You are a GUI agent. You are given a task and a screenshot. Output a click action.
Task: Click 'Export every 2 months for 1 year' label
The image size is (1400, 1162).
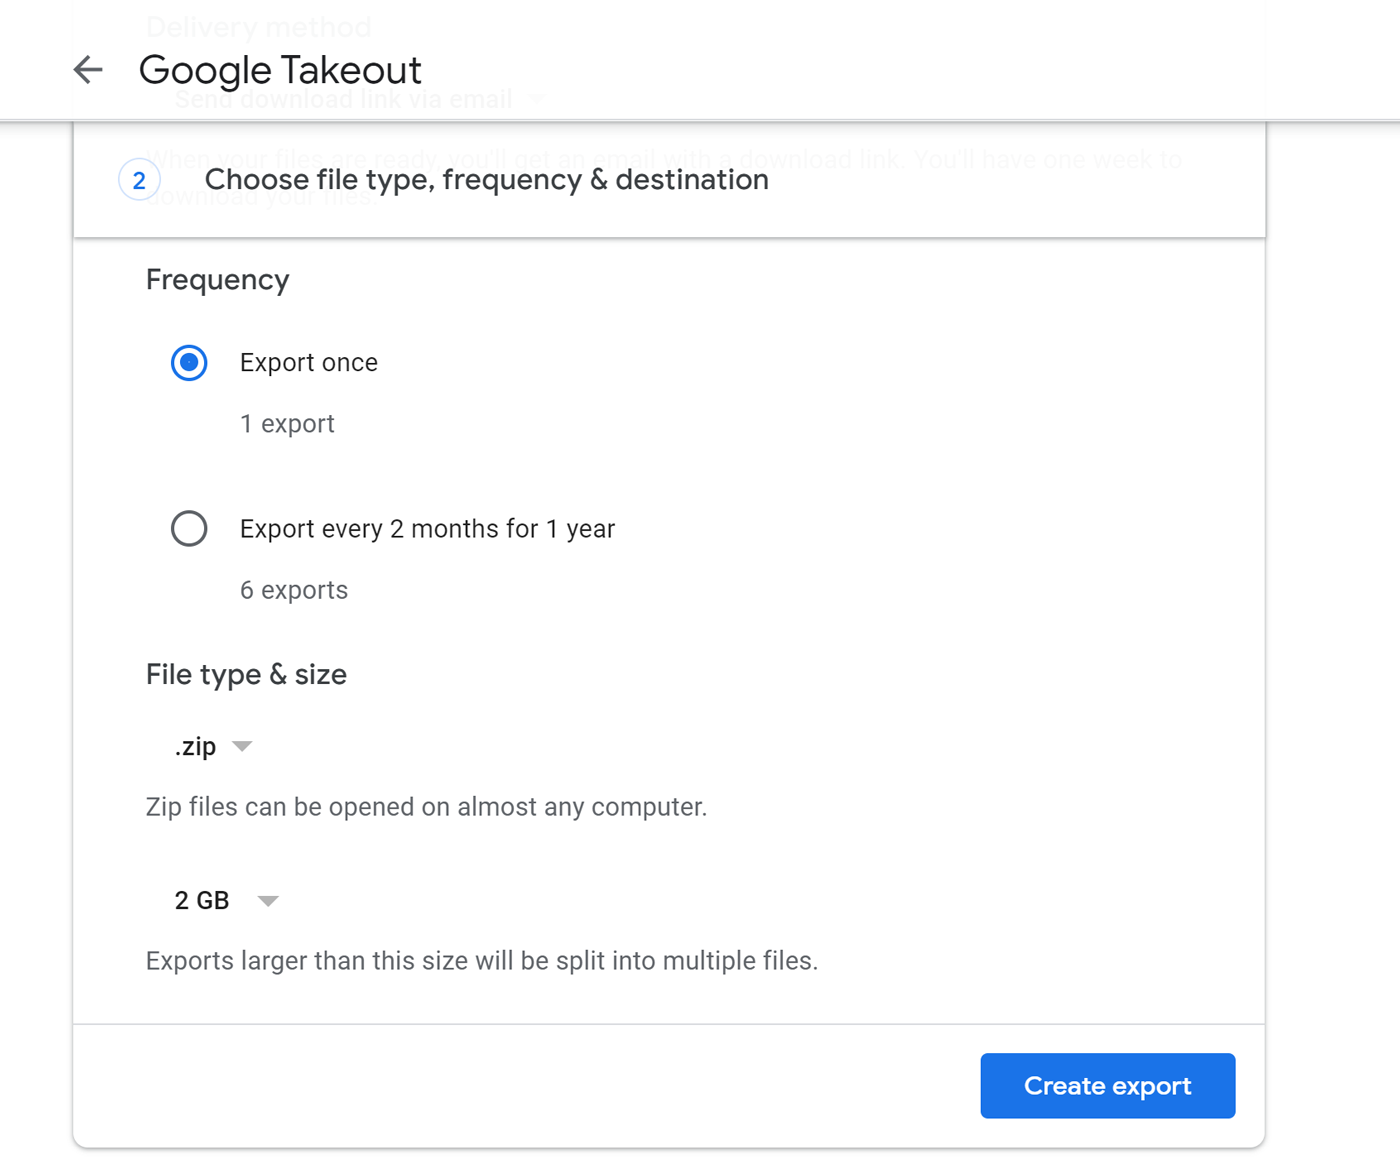pos(427,529)
